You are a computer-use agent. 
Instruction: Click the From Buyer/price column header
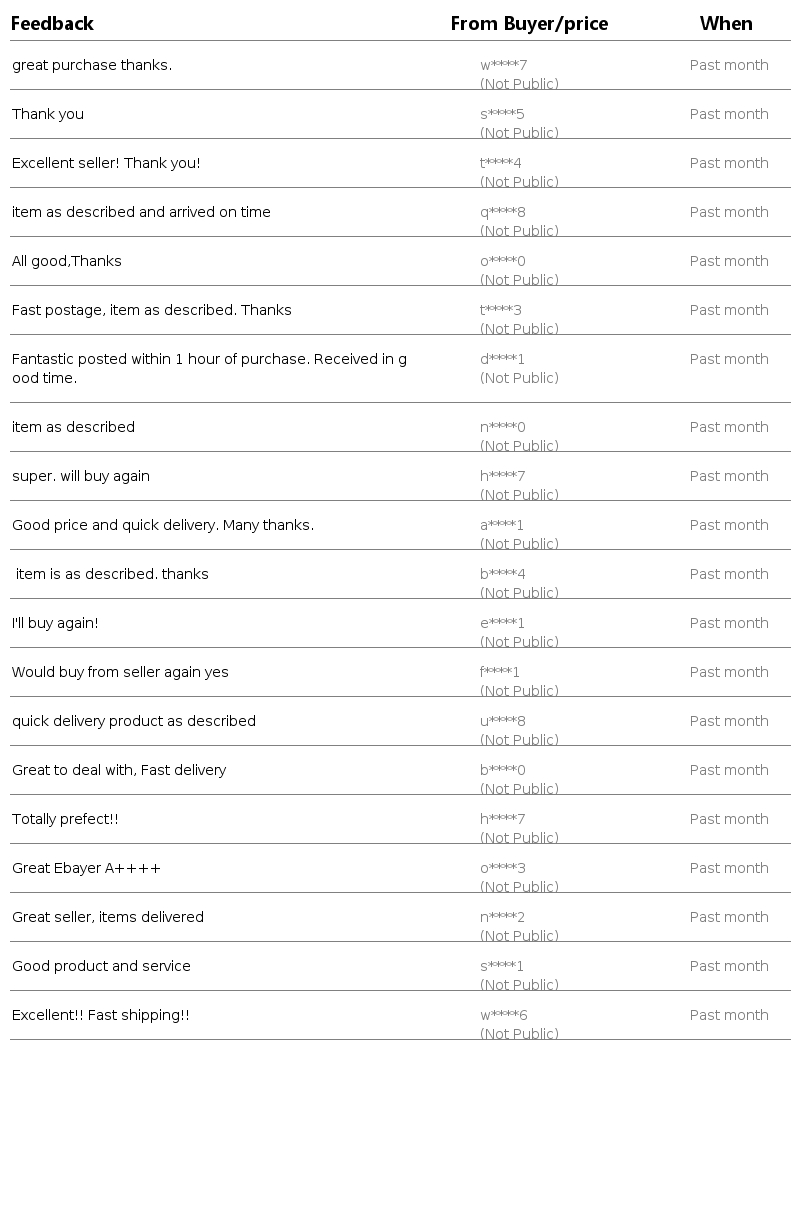click(529, 23)
